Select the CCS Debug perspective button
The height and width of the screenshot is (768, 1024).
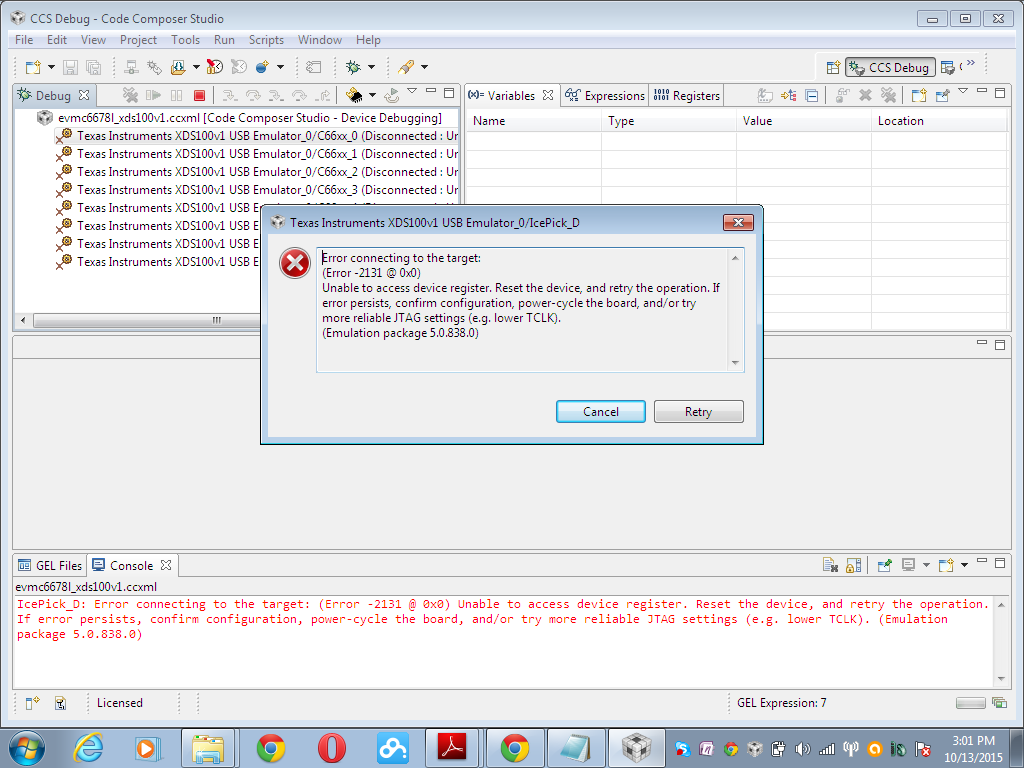890,67
